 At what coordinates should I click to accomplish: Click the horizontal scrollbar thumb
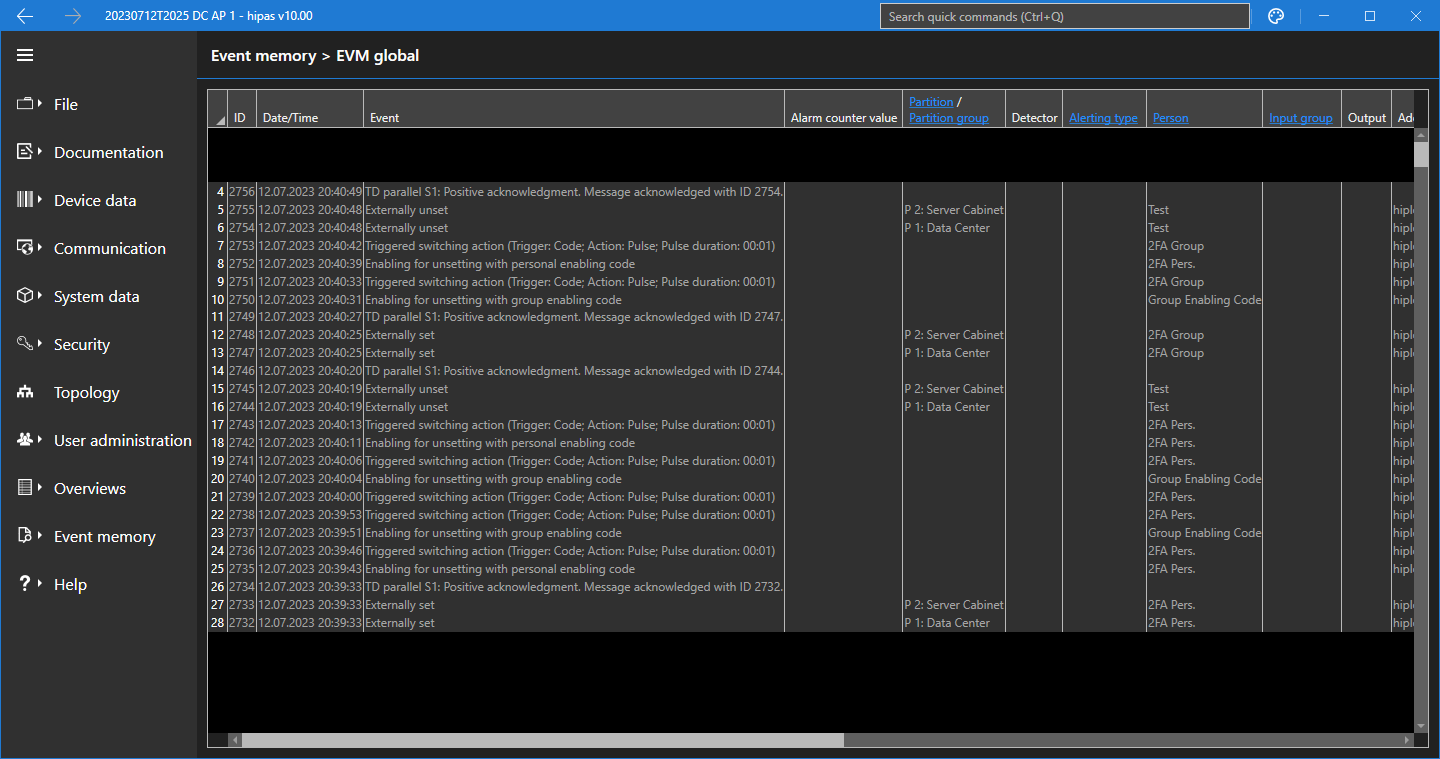click(542, 740)
